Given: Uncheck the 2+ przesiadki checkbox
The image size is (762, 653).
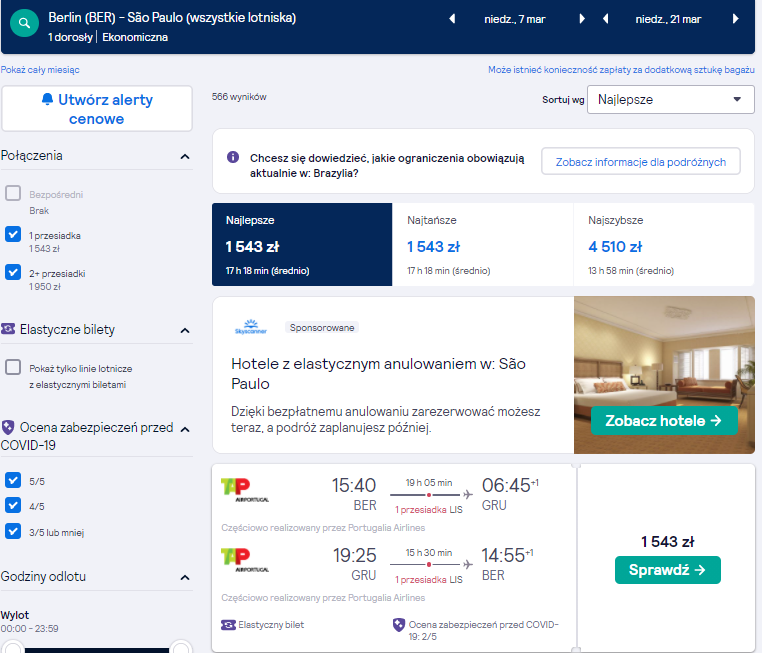Looking at the screenshot, I should pyautogui.click(x=13, y=272).
